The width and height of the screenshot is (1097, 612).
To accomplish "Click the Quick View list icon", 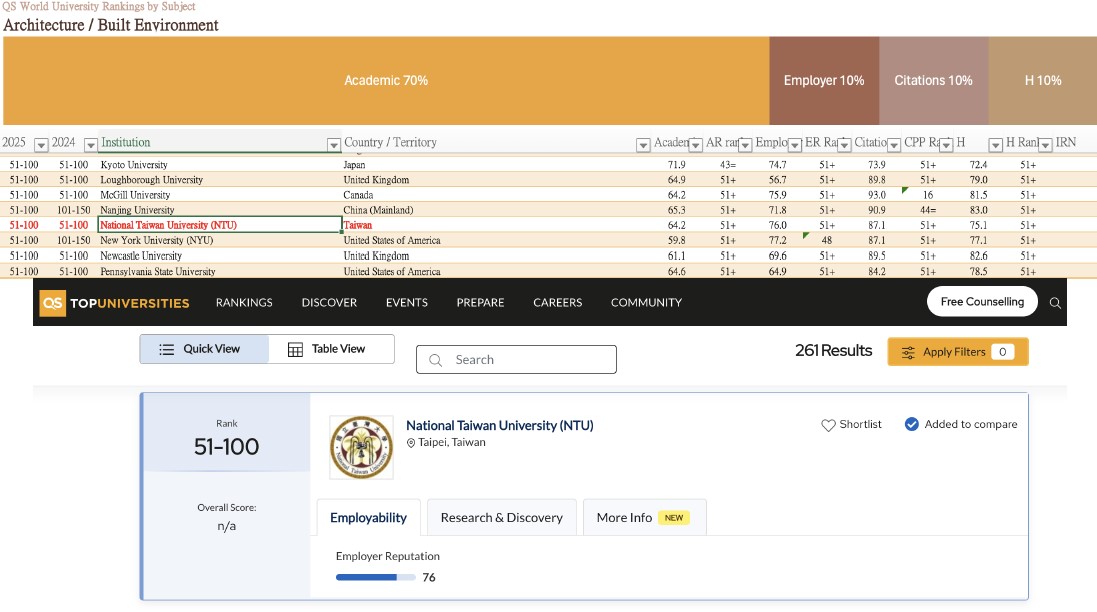I will 167,349.
